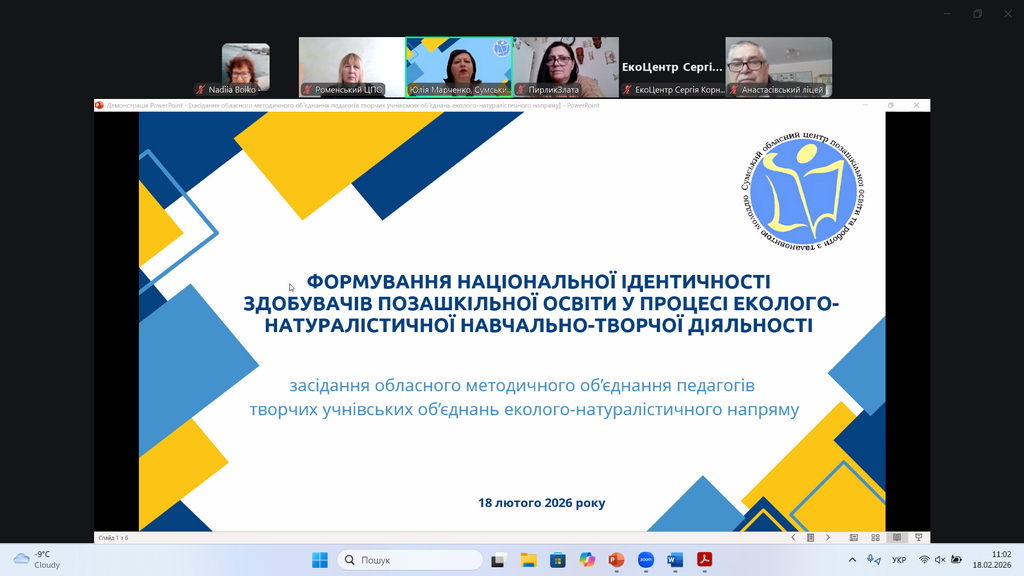The width and height of the screenshot is (1024, 576).
Task: Click the Microsoft Store taskbar icon
Action: [557, 560]
